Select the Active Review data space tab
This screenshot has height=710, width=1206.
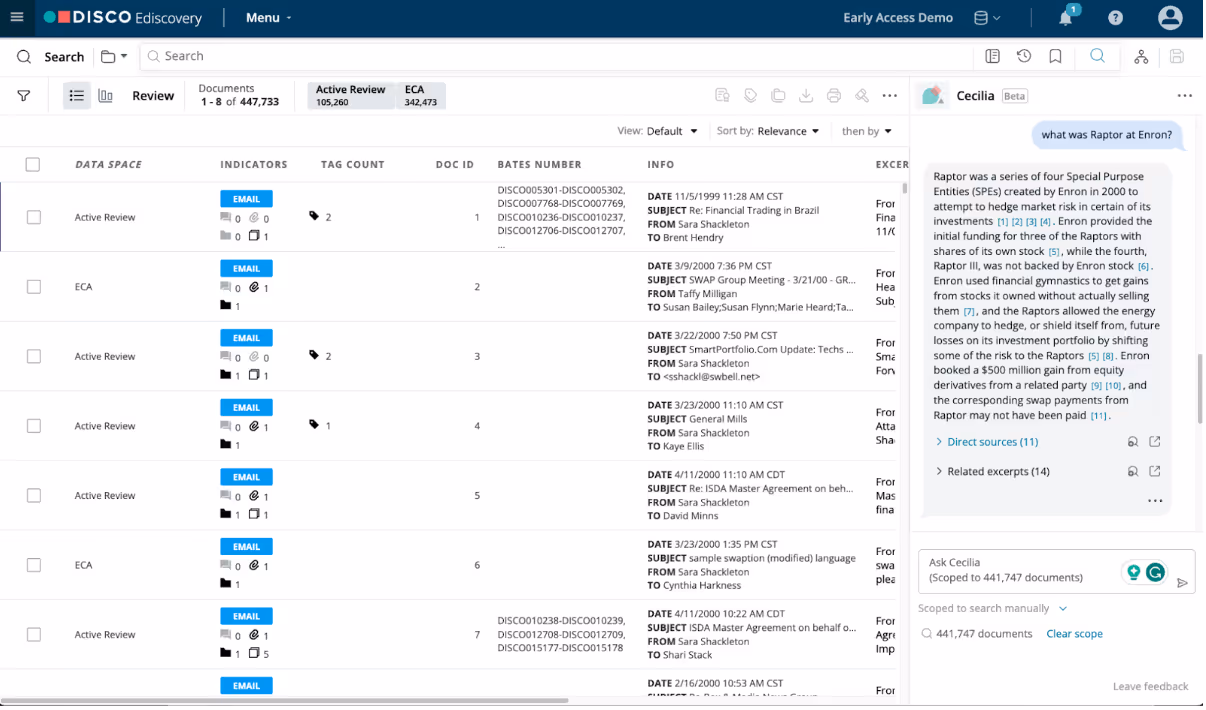(x=350, y=95)
